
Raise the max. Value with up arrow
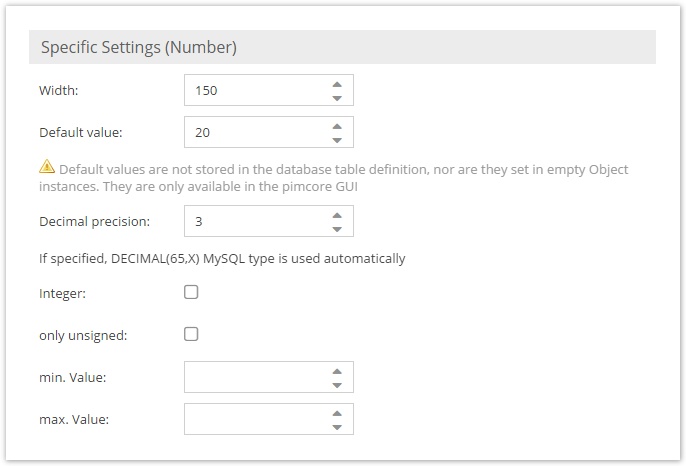337,412
